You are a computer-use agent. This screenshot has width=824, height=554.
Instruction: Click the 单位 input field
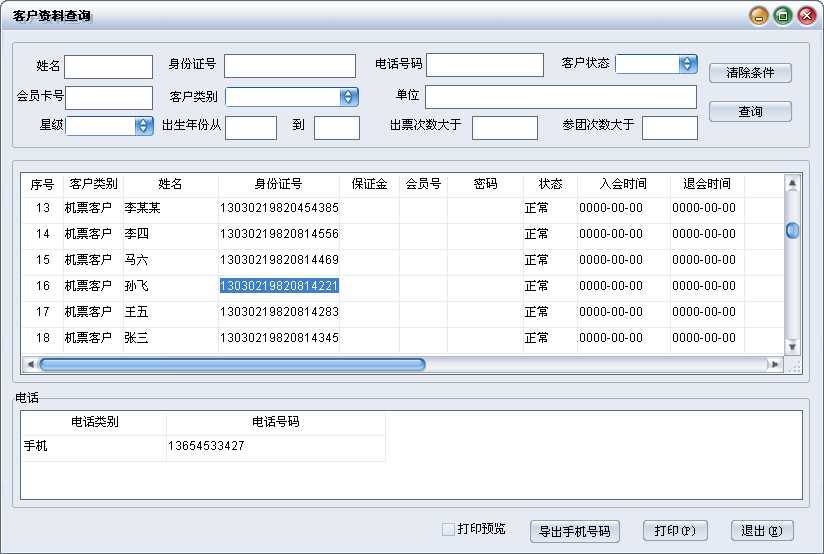(561, 97)
